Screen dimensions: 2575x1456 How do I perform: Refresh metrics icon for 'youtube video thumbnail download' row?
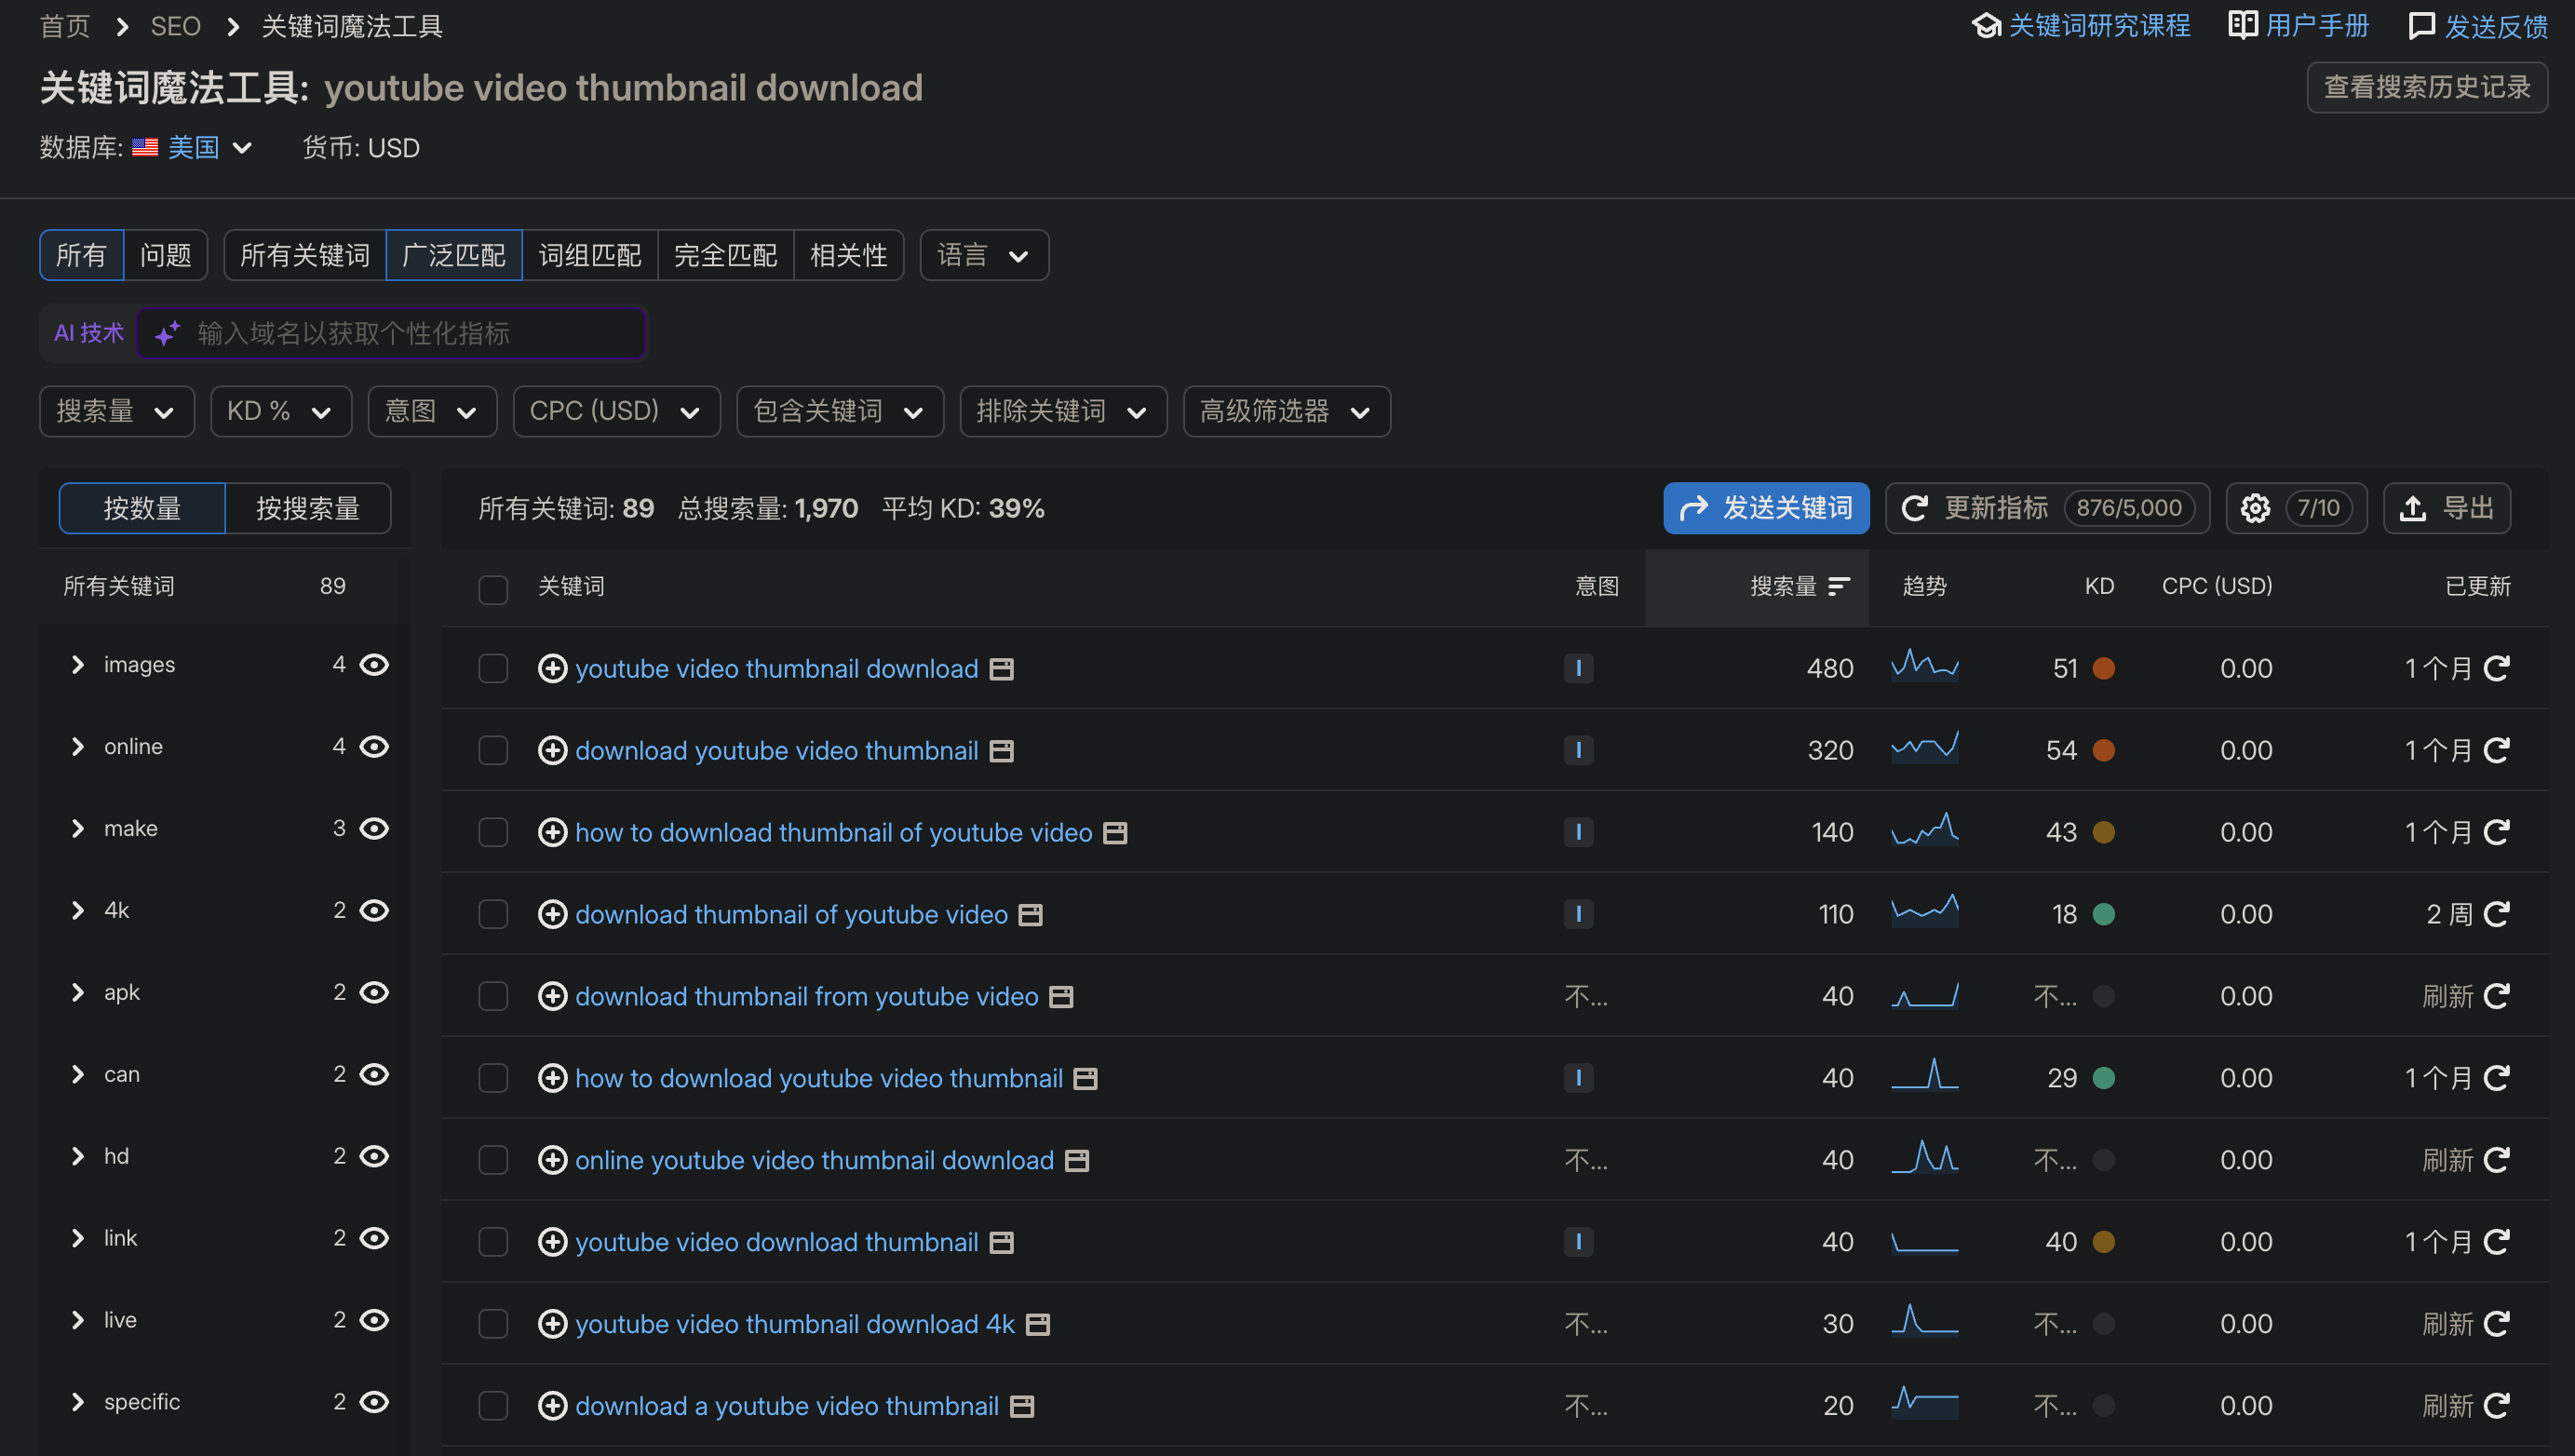[x=2496, y=668]
